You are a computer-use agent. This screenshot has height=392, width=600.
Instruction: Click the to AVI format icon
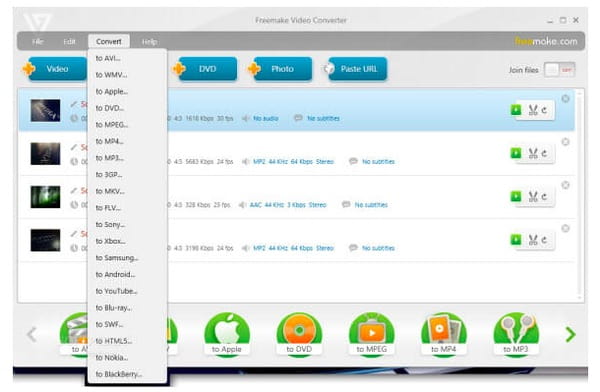click(x=74, y=335)
